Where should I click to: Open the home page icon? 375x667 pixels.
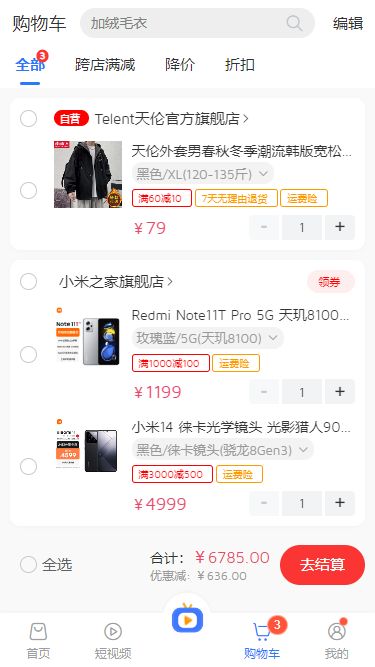click(x=38, y=632)
